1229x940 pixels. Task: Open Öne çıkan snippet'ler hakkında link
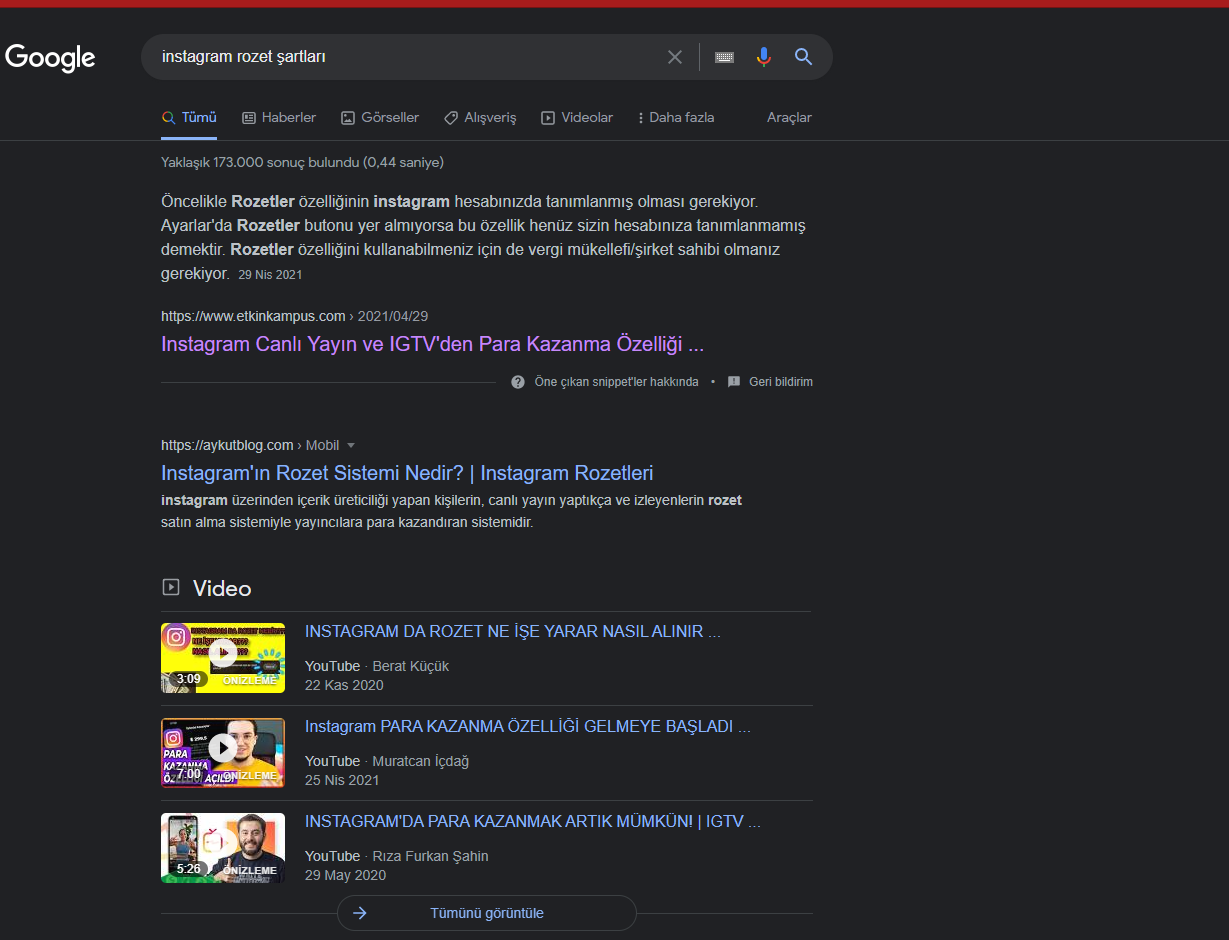616,382
